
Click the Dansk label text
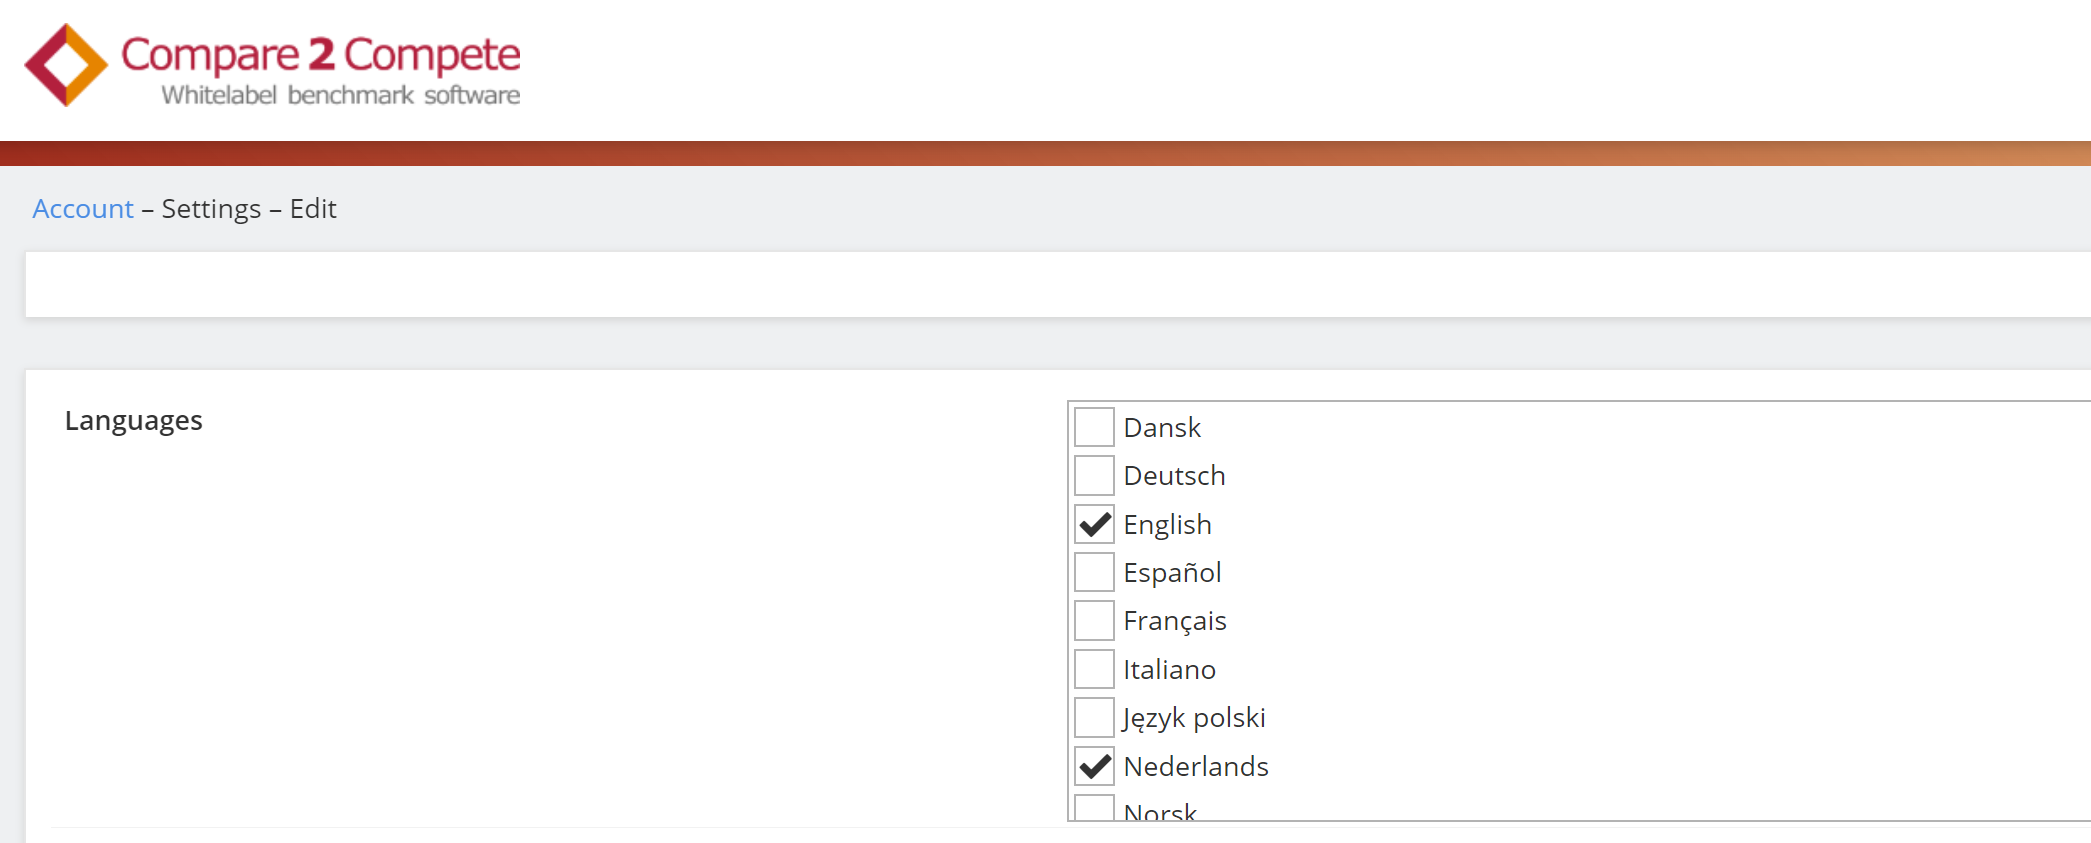pos(1162,427)
